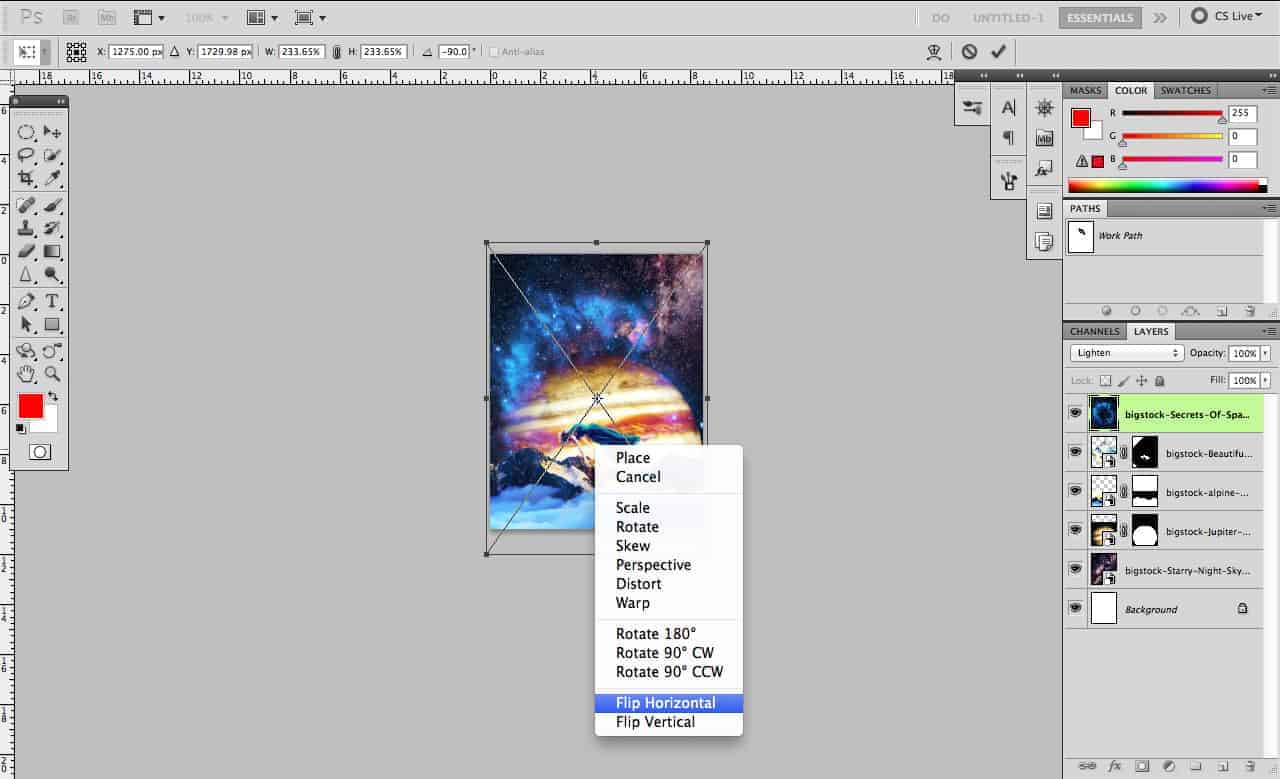Click the UNTITLED-1 workspace button
This screenshot has width=1280, height=779.
tap(1008, 17)
